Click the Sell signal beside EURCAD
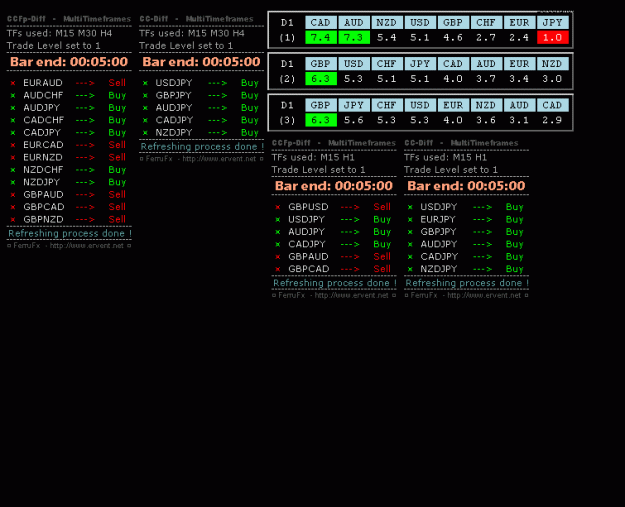This screenshot has height=507, width=625. click(117, 145)
